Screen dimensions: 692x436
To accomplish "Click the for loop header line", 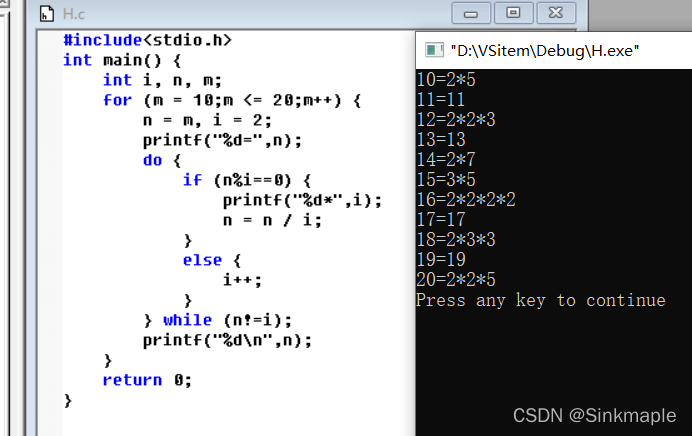I will (x=232, y=100).
